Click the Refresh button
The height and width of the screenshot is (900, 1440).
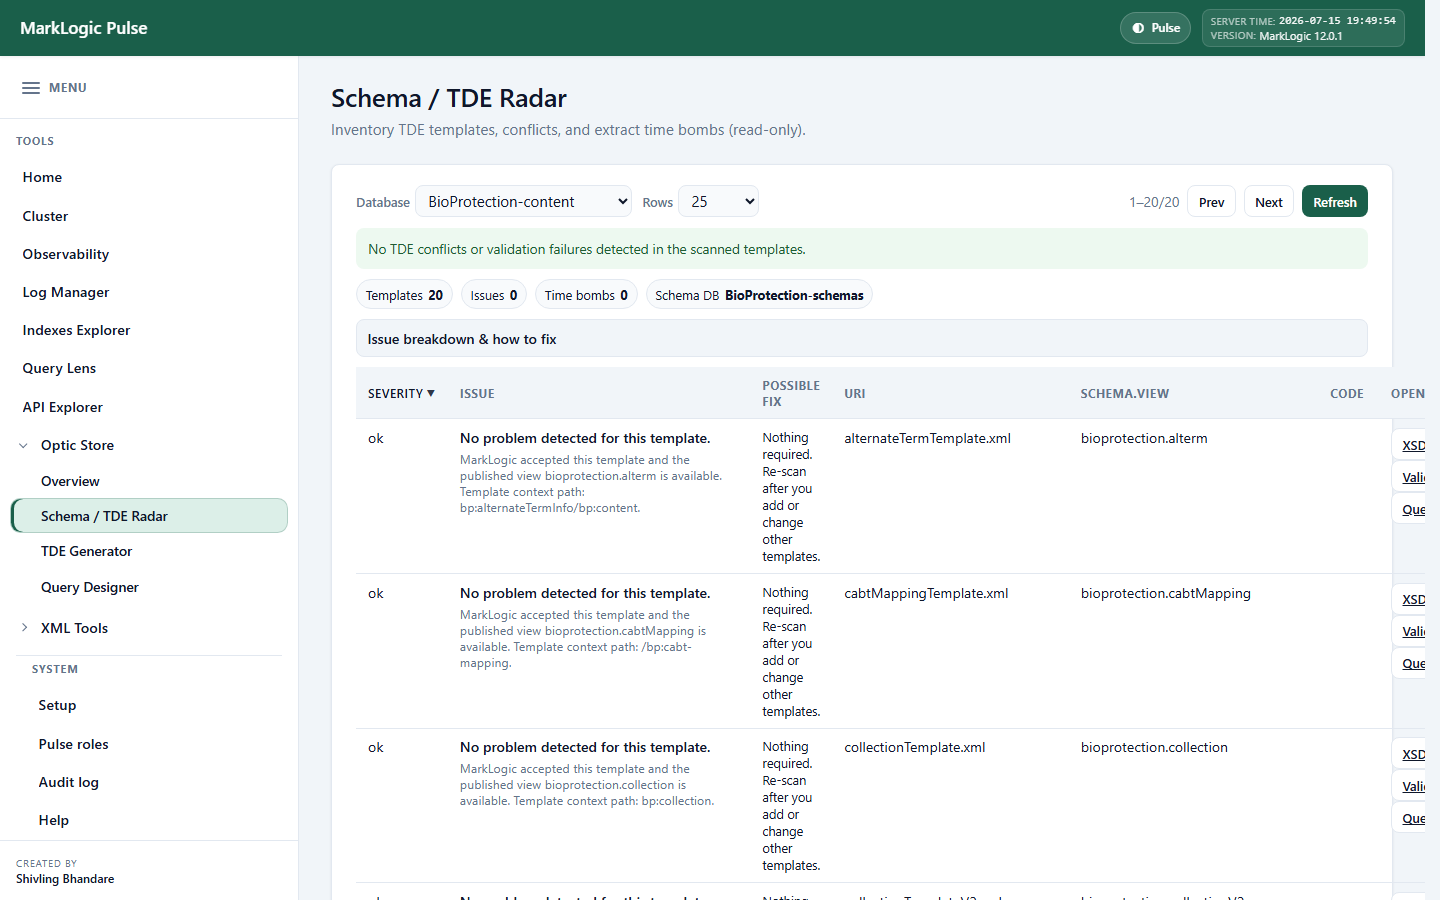1334,202
